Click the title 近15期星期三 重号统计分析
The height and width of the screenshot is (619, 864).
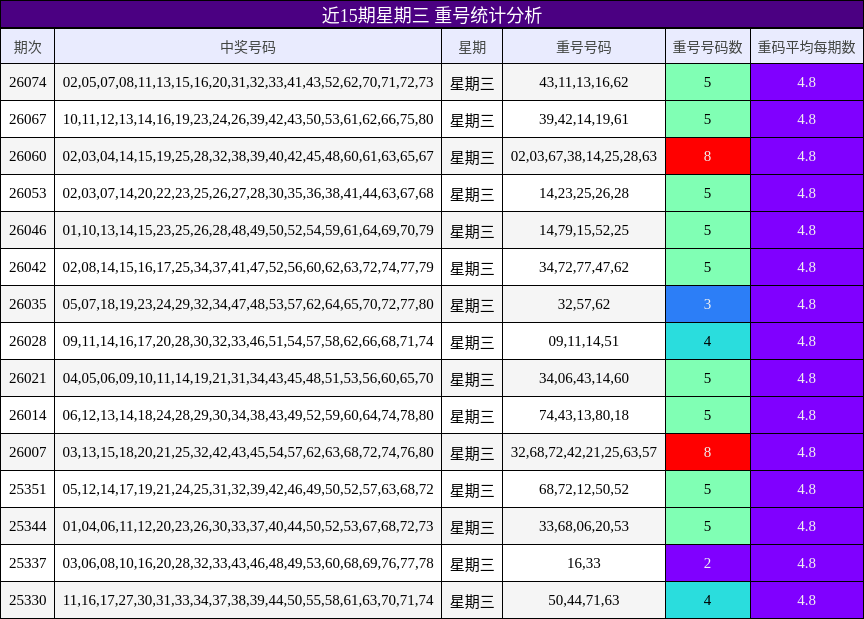pyautogui.click(x=432, y=14)
